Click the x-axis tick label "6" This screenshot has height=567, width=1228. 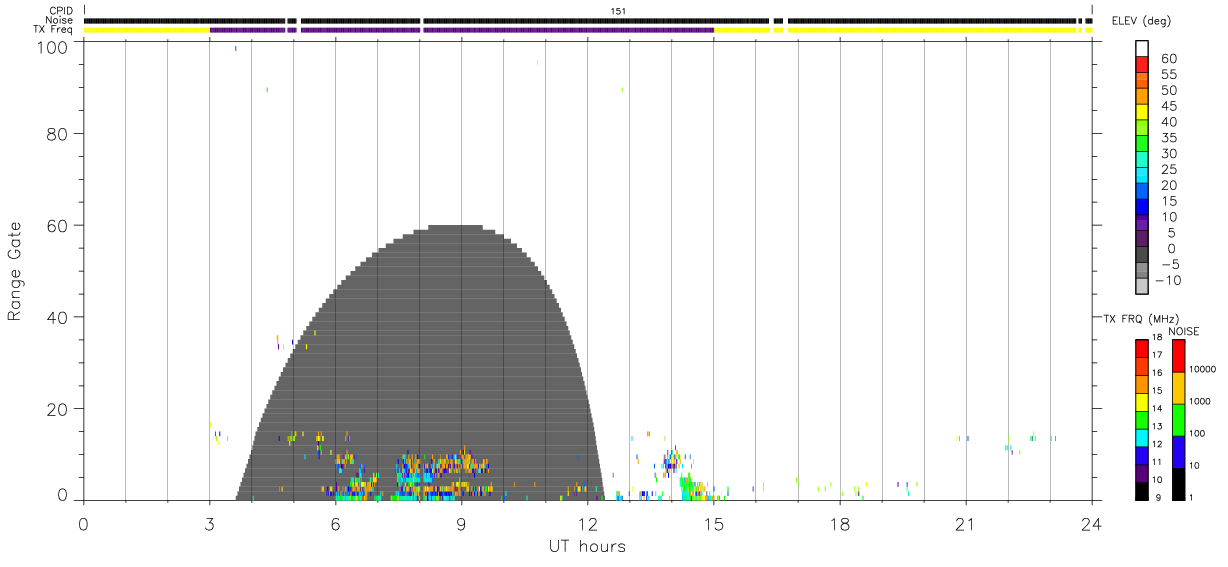335,524
